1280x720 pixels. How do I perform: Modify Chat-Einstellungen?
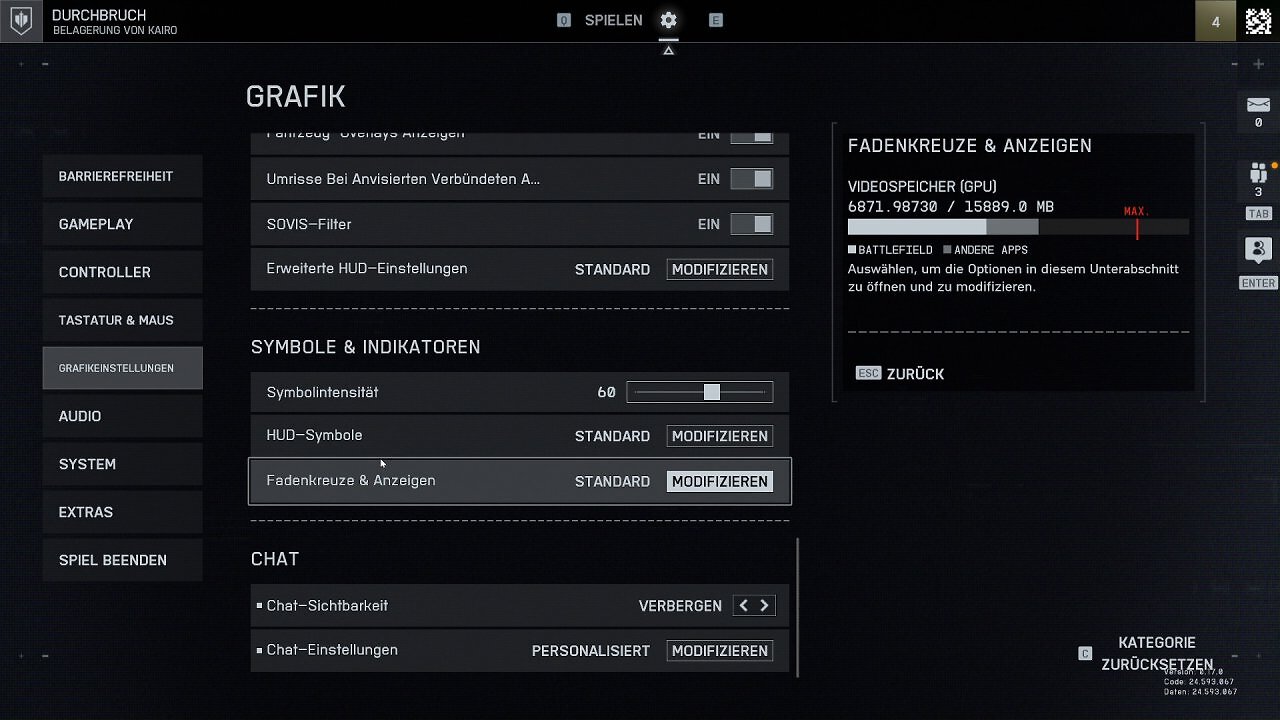coord(720,650)
